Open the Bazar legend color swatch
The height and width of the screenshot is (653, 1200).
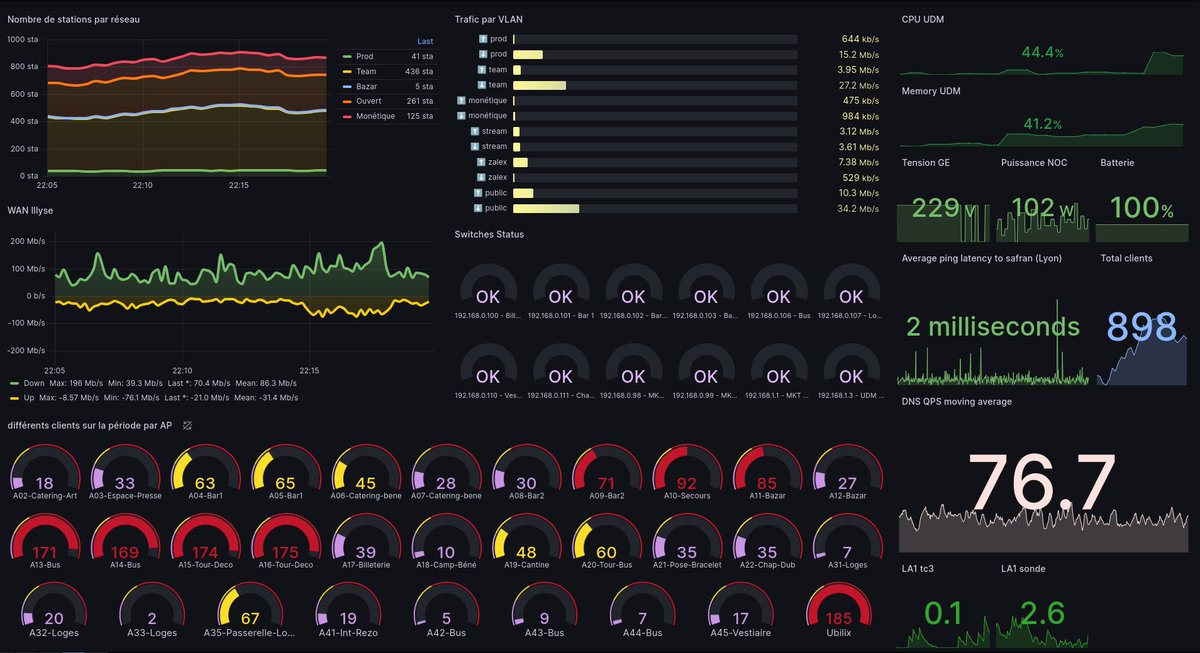click(347, 86)
